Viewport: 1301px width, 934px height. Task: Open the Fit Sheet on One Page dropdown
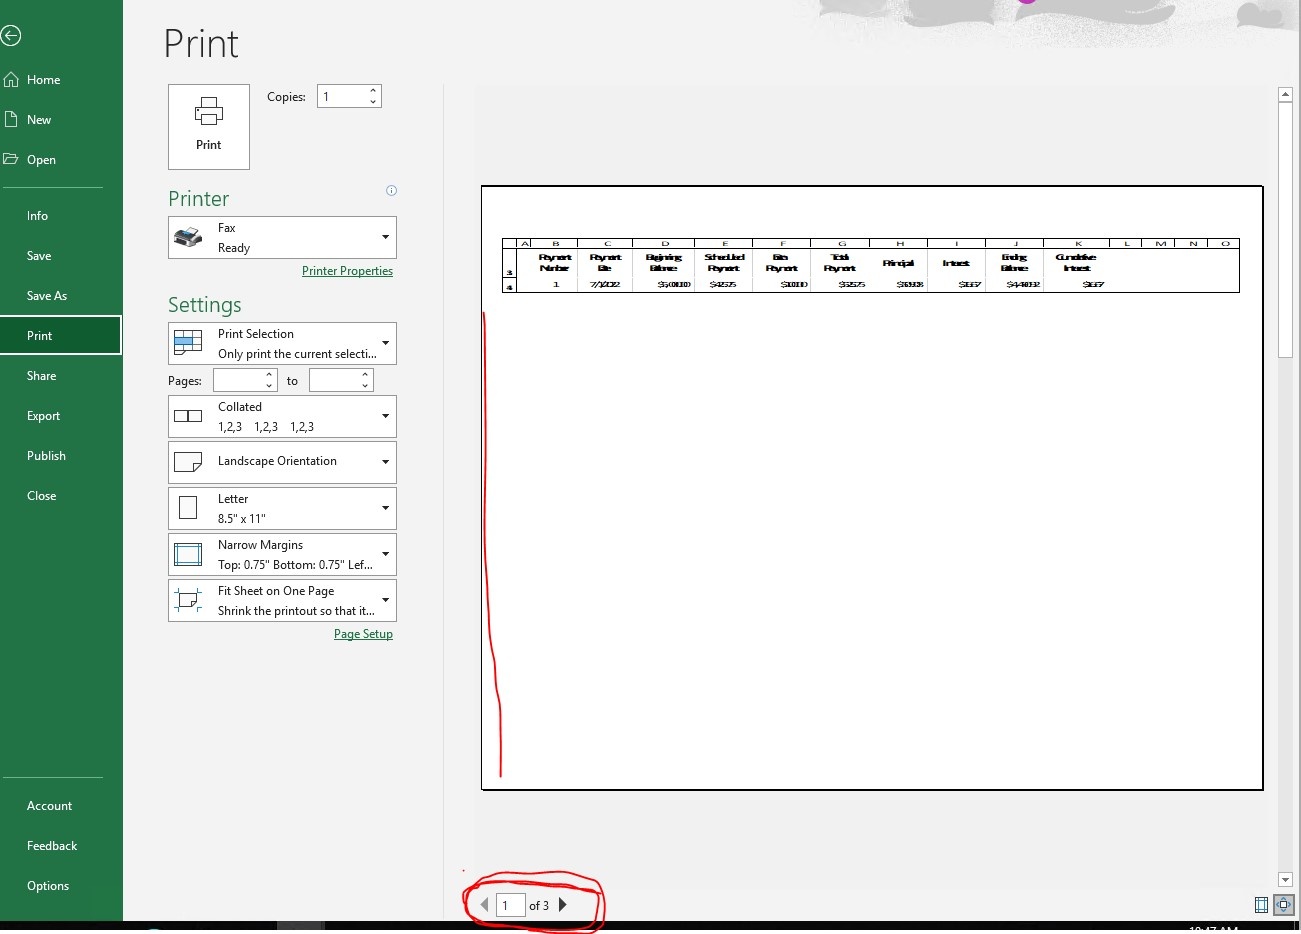(x=282, y=601)
